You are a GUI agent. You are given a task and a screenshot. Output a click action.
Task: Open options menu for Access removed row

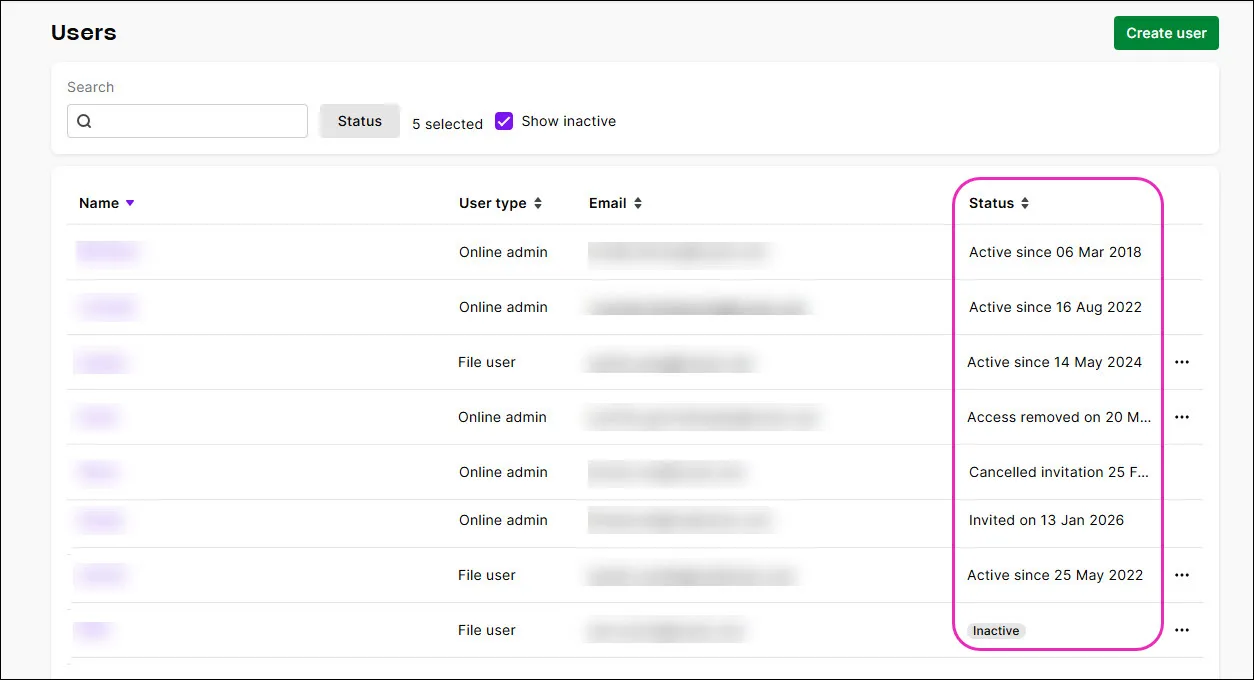[1182, 417]
